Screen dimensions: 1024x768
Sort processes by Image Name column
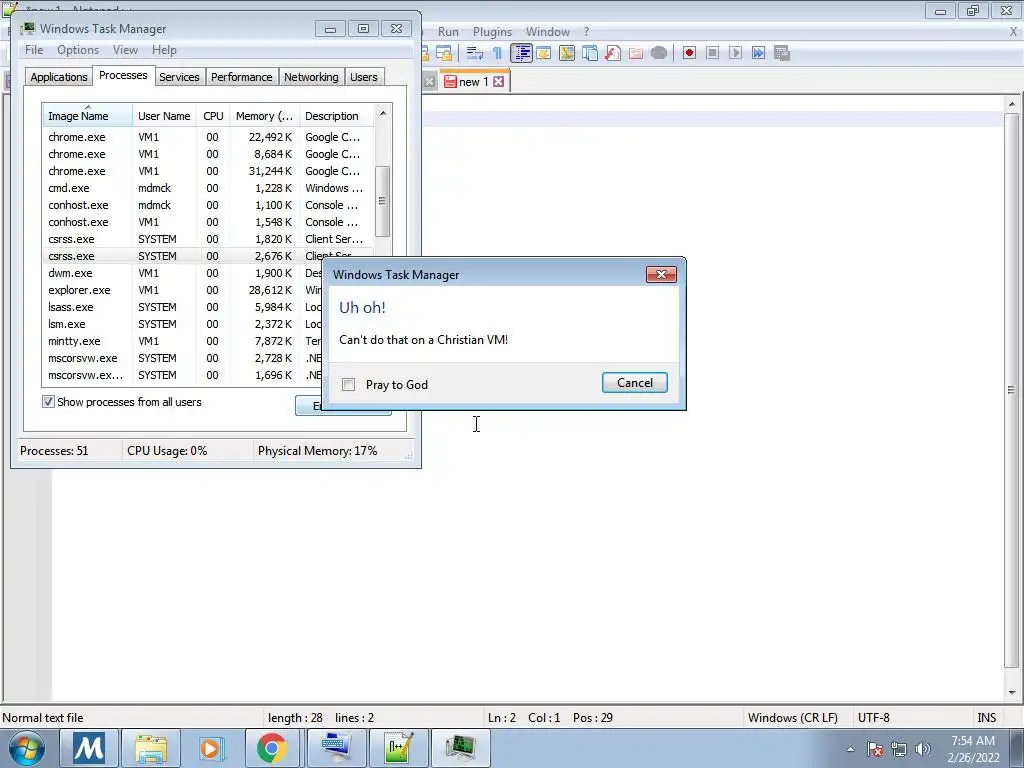pos(88,116)
